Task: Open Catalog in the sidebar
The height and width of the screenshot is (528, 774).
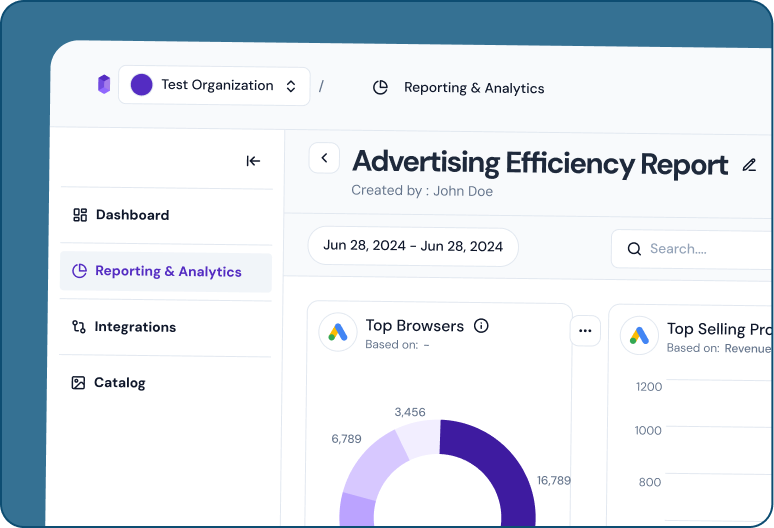Action: (x=165, y=383)
